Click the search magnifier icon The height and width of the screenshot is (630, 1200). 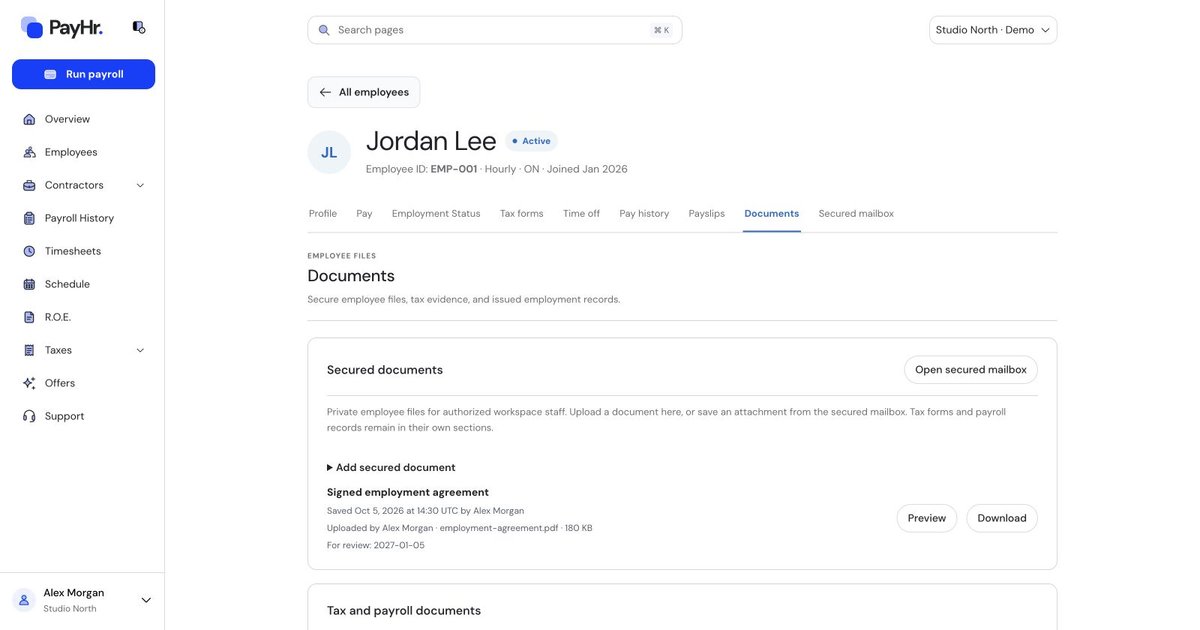pos(324,30)
